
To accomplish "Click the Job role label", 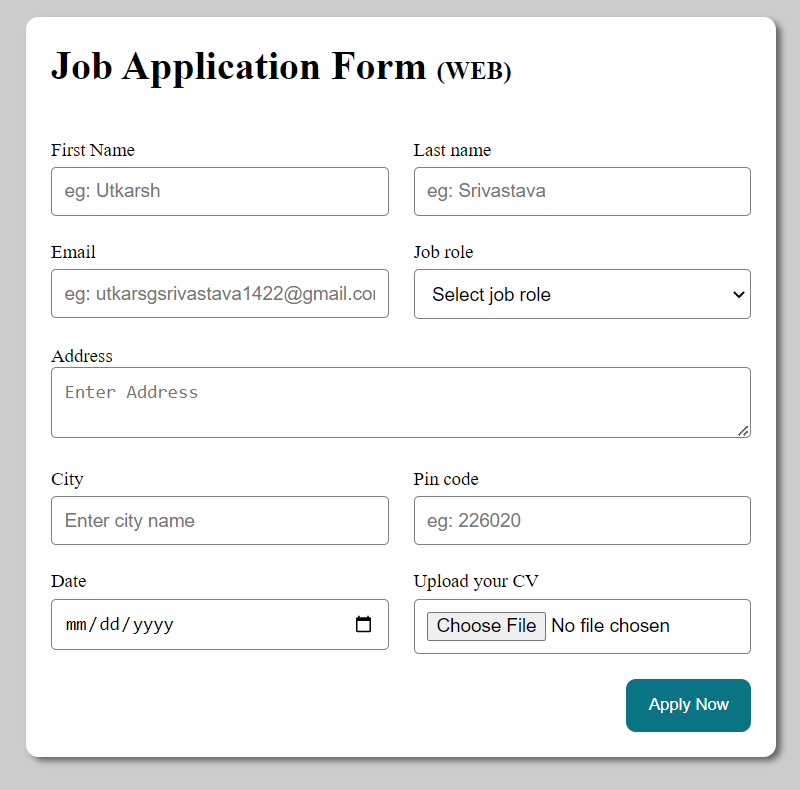I will (x=443, y=252).
